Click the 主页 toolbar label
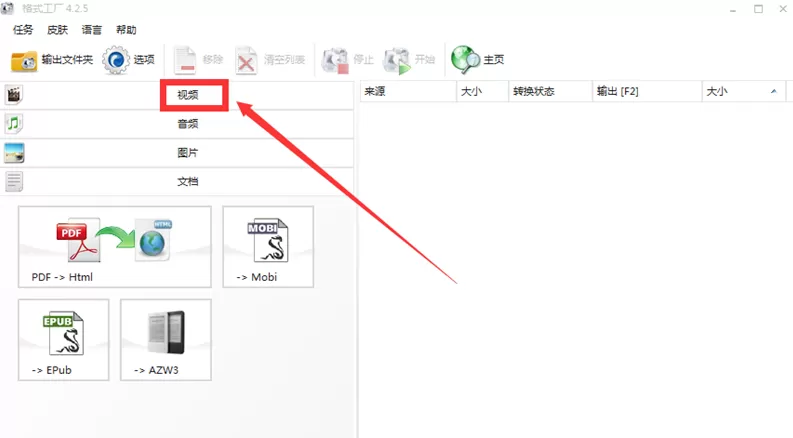Image resolution: width=793 pixels, height=438 pixels. tap(494, 60)
